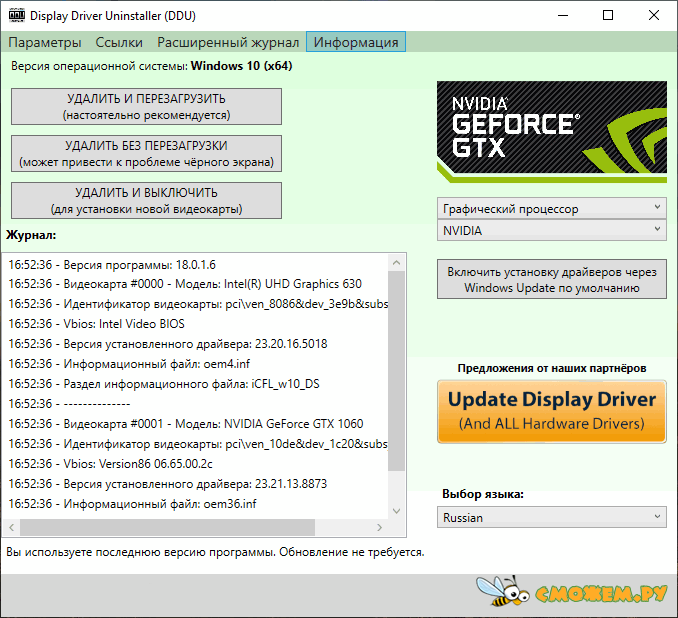Click the Update Display Driver partner banner
The image size is (678, 618).
(x=552, y=411)
